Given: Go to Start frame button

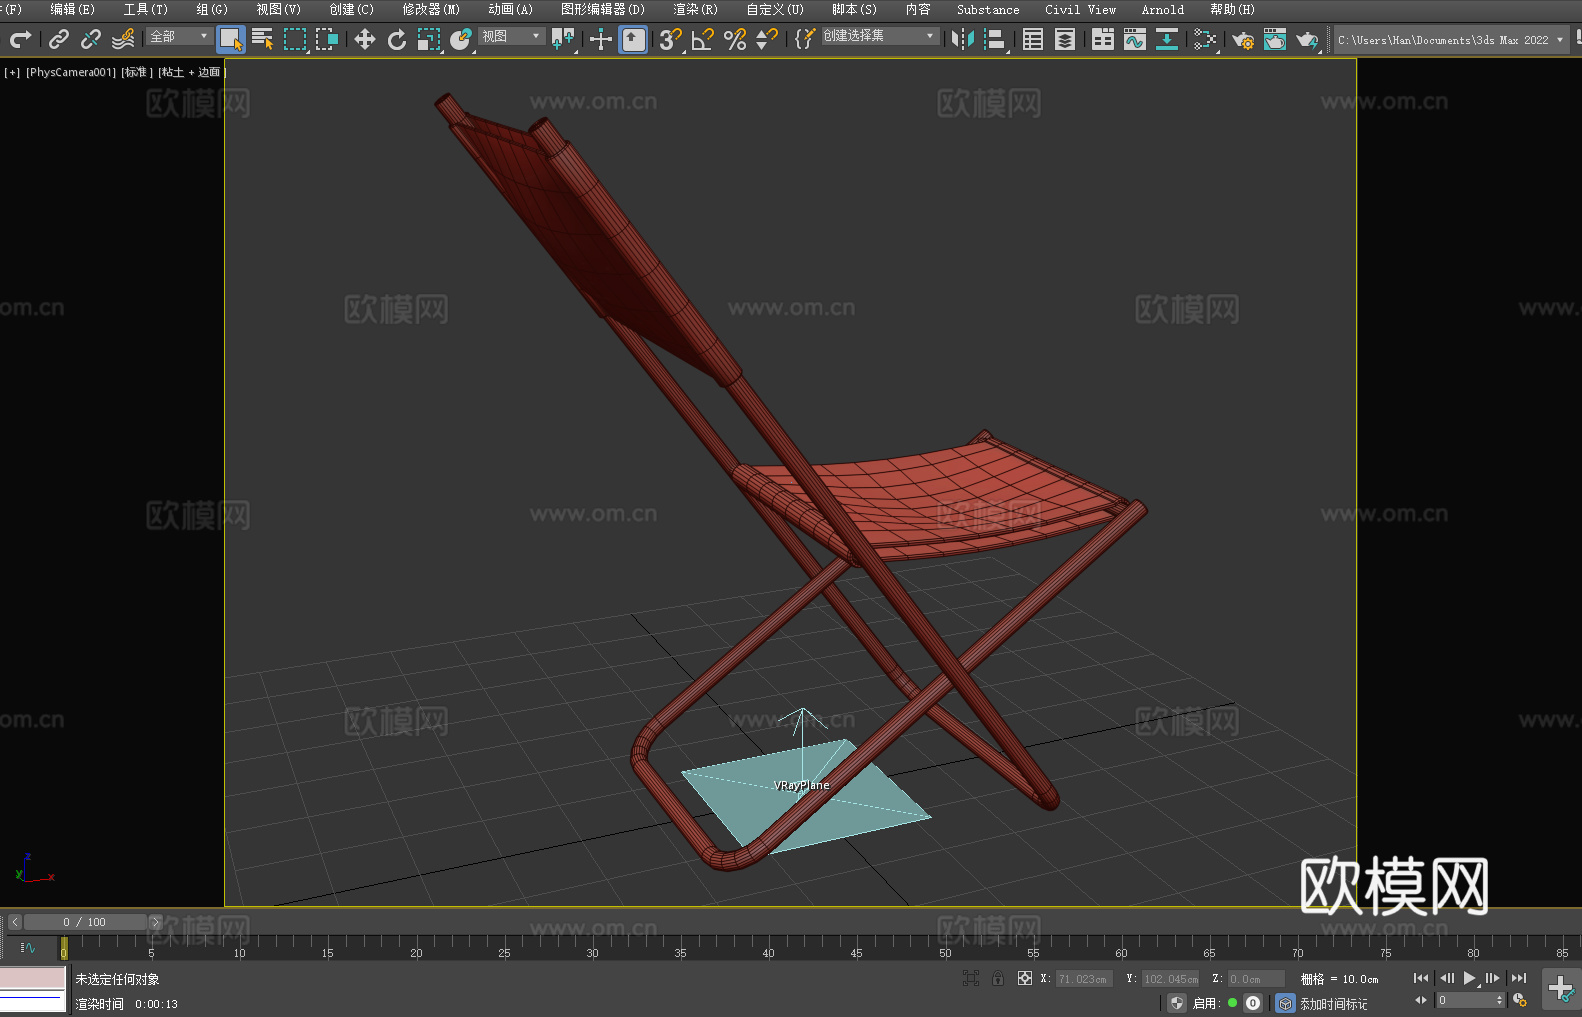Looking at the screenshot, I should [1421, 978].
